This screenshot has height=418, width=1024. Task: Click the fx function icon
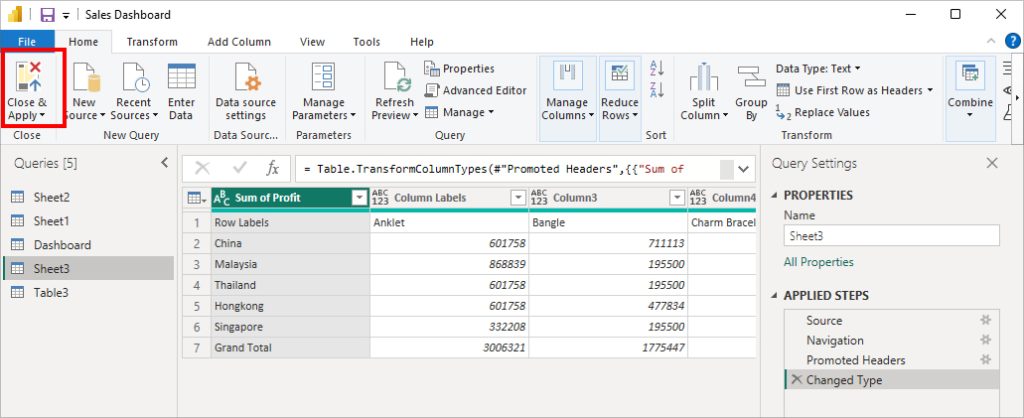(x=272, y=169)
